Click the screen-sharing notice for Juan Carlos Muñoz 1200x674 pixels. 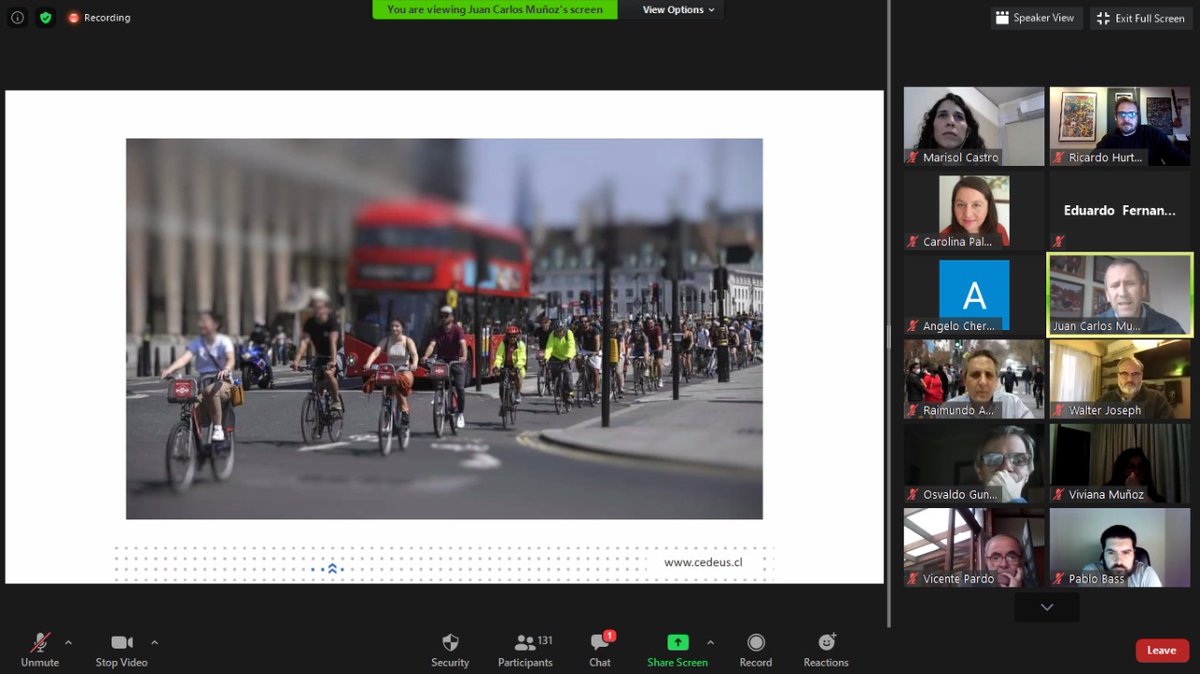tap(495, 10)
